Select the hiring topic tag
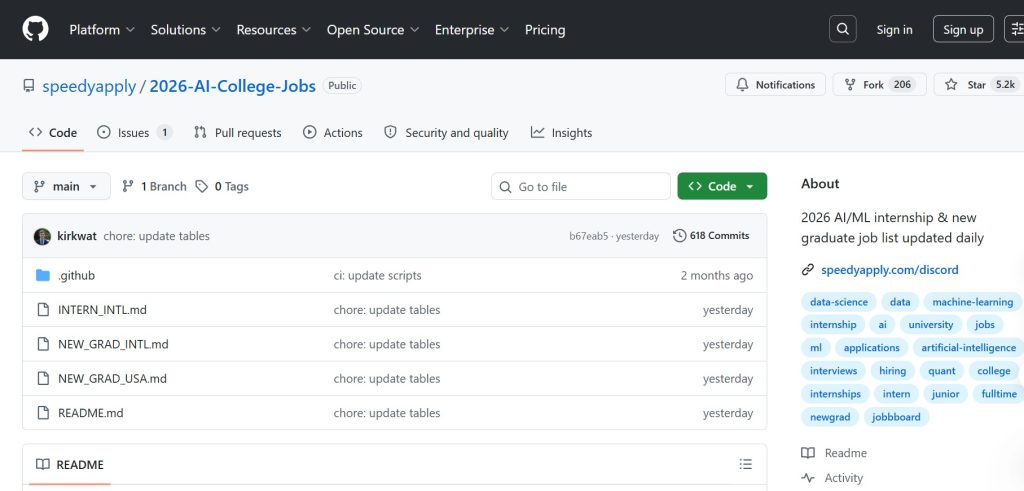 (x=892, y=371)
